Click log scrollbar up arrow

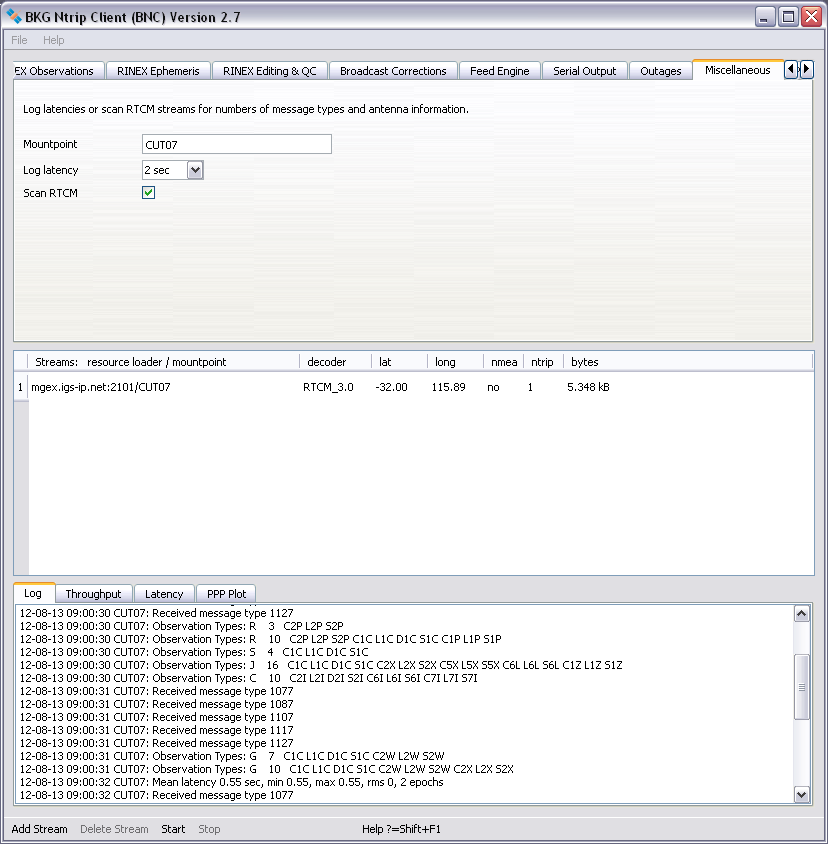tap(801, 614)
